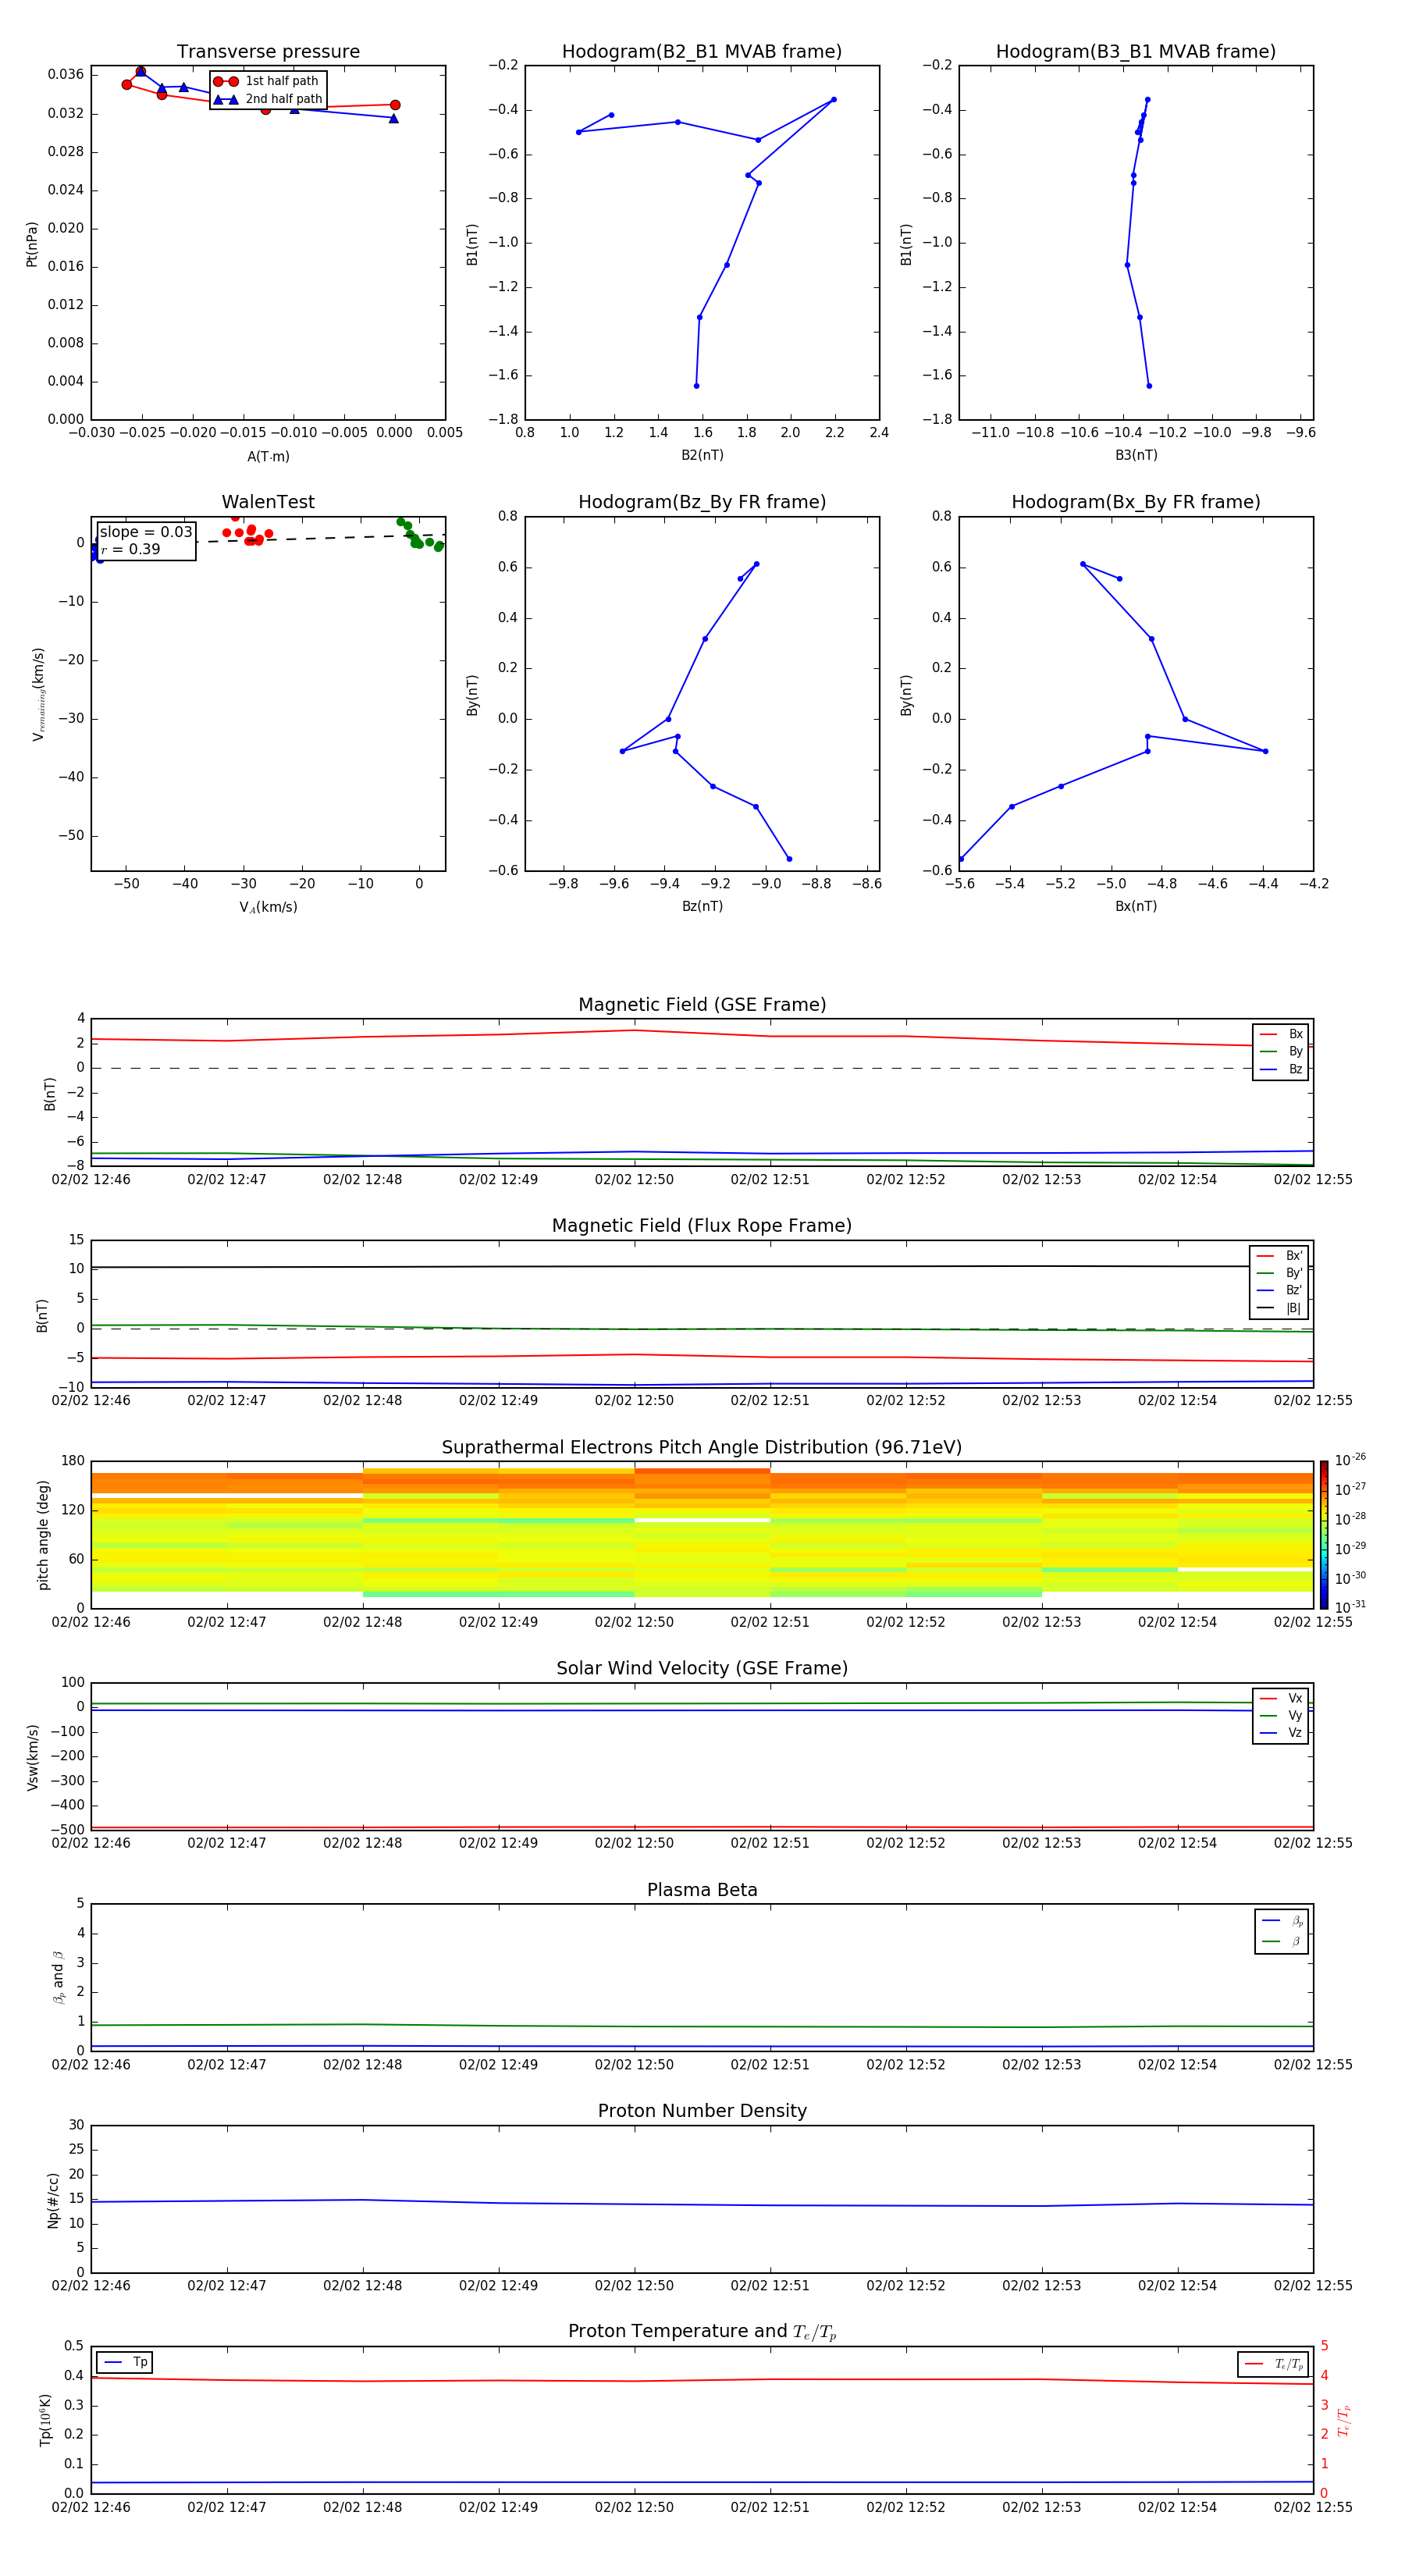Click the Bx legend entry in GSE plot
This screenshot has width=1405, height=2576.
pyautogui.click(x=1281, y=1034)
